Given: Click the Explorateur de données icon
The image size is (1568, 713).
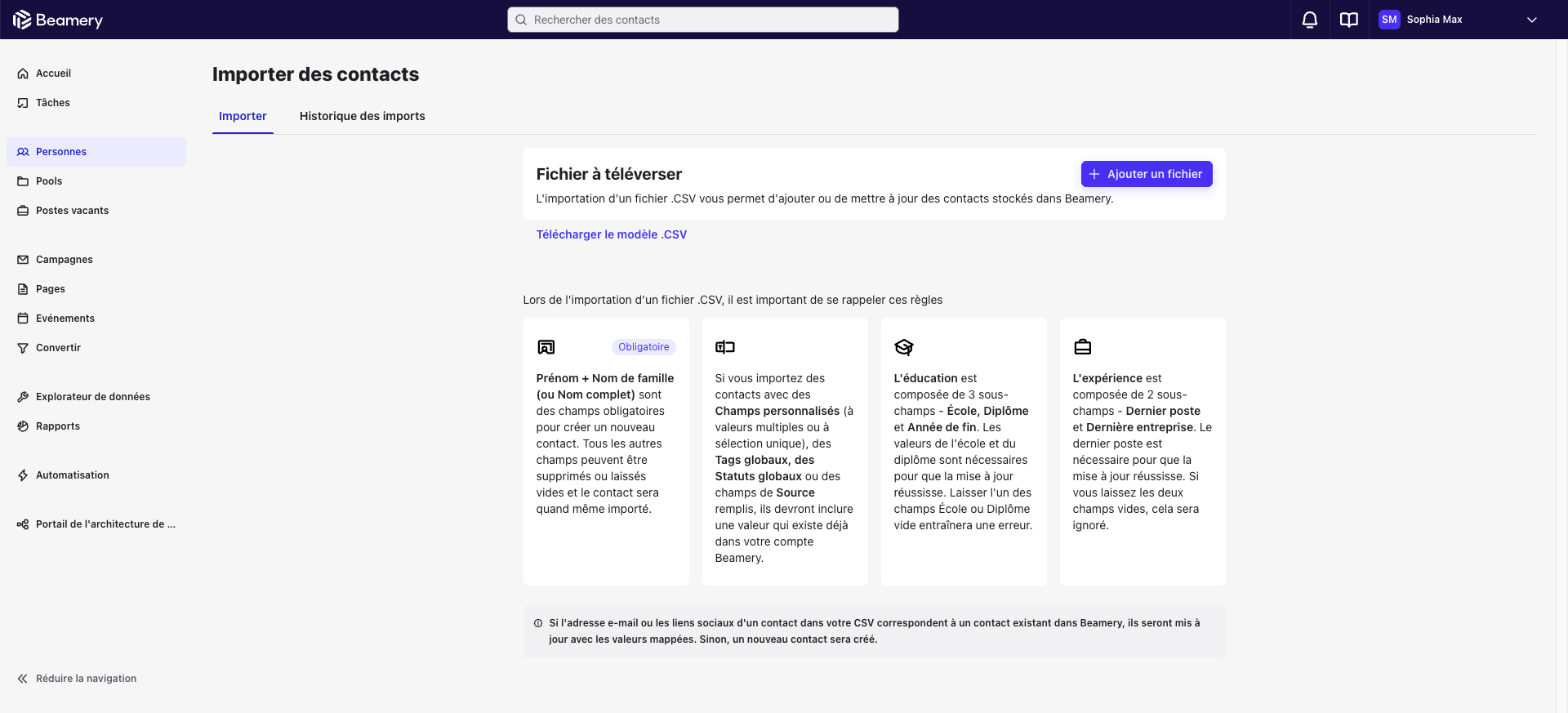Looking at the screenshot, I should [x=23, y=397].
